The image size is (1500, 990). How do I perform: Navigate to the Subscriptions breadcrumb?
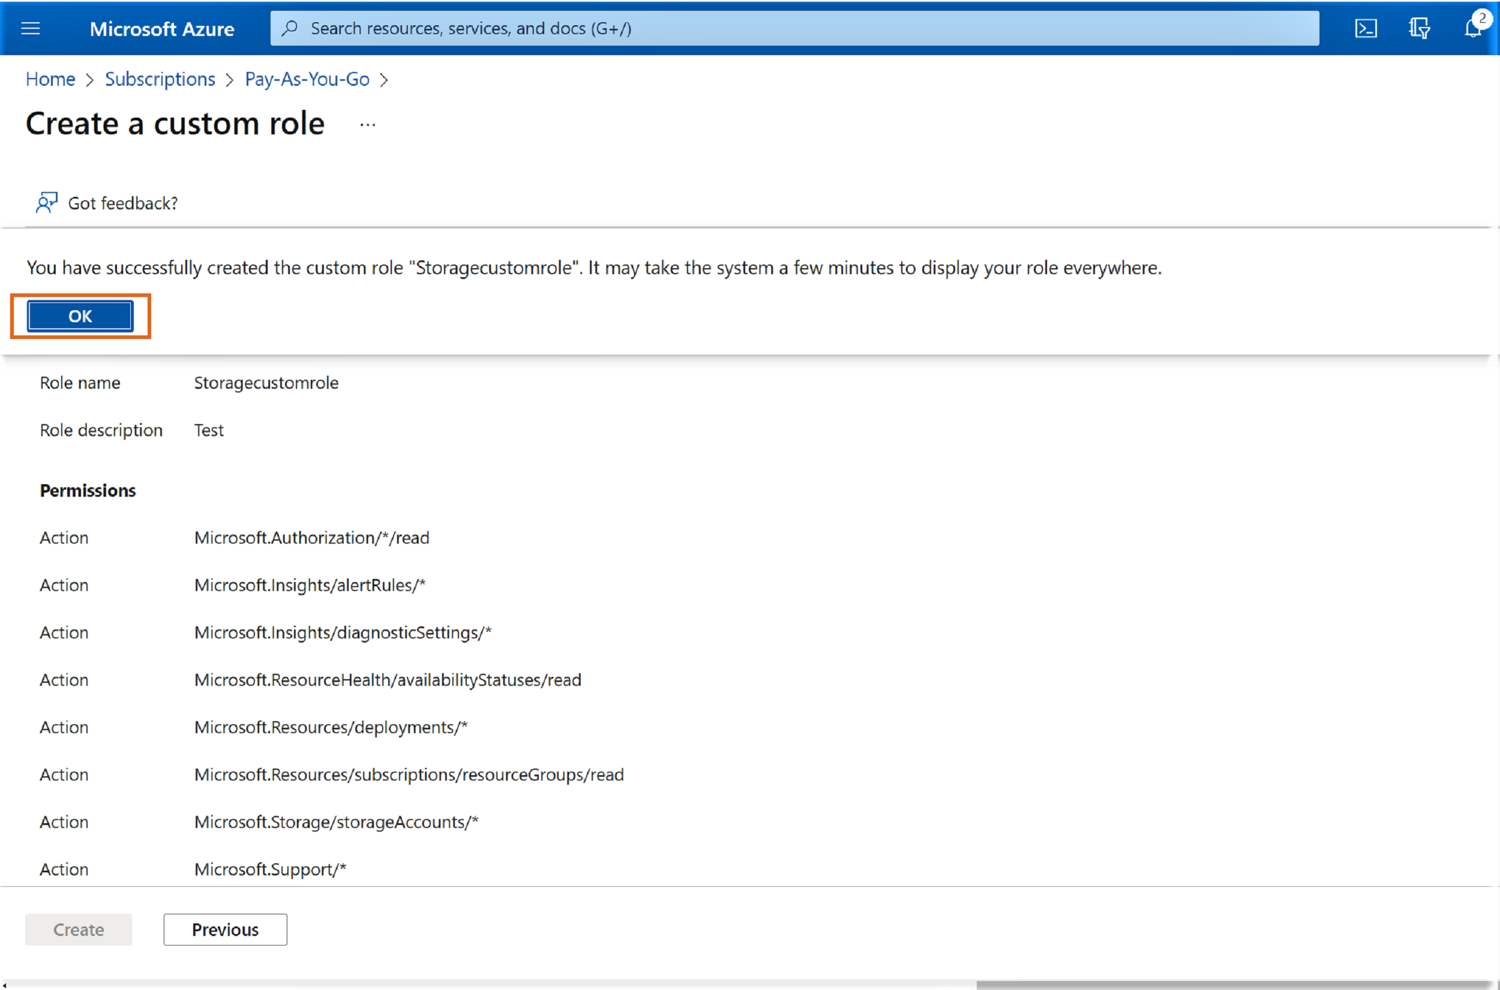160,79
